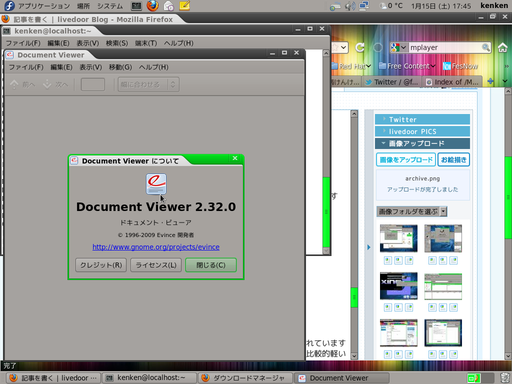The width and height of the screenshot is (512, 384).
Task: Open the zoom level combo box in Document Viewer
Action: pos(149,85)
